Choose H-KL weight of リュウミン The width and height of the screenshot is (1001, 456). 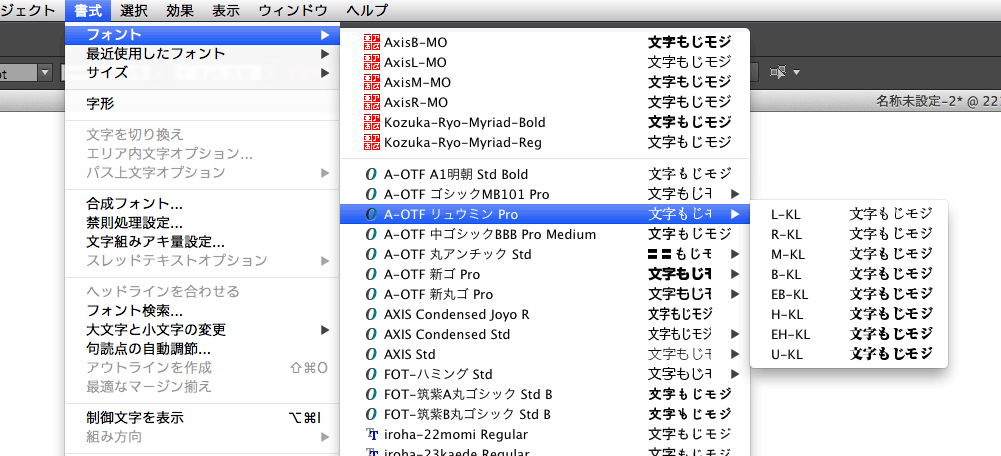click(849, 314)
